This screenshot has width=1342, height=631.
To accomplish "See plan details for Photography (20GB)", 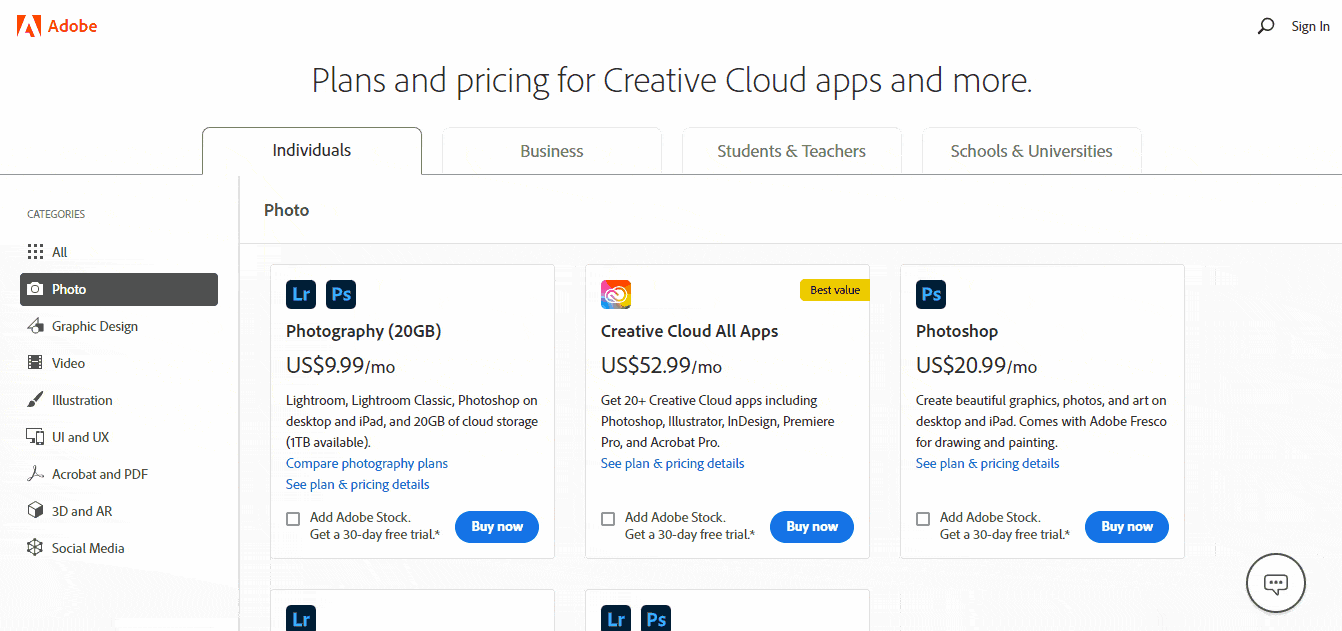I will point(358,485).
